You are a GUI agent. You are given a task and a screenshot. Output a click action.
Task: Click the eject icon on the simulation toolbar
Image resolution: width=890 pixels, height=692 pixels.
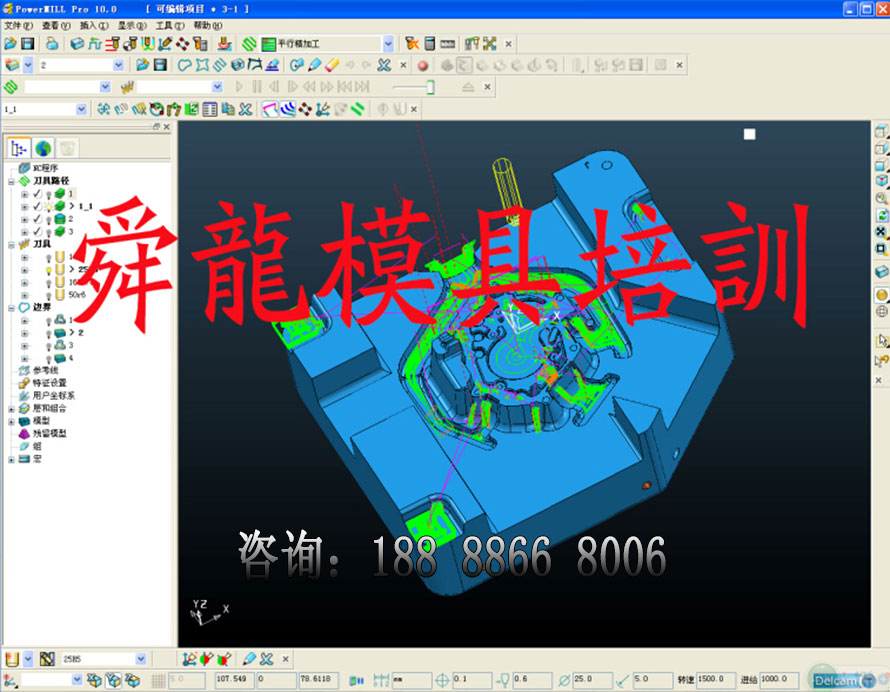tap(469, 87)
